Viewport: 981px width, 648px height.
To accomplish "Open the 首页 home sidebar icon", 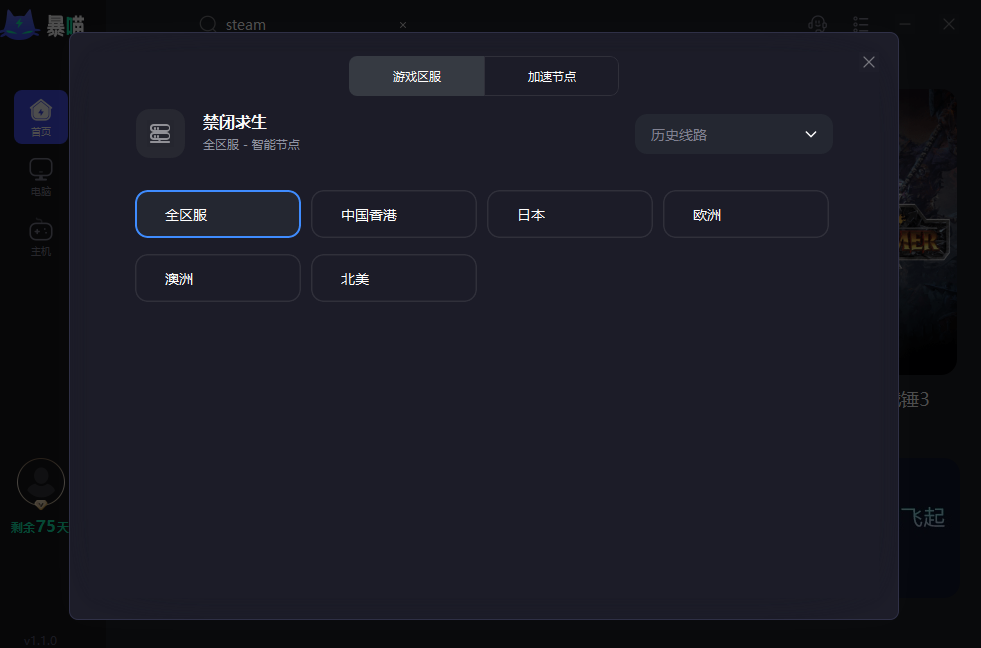I will coord(41,117).
